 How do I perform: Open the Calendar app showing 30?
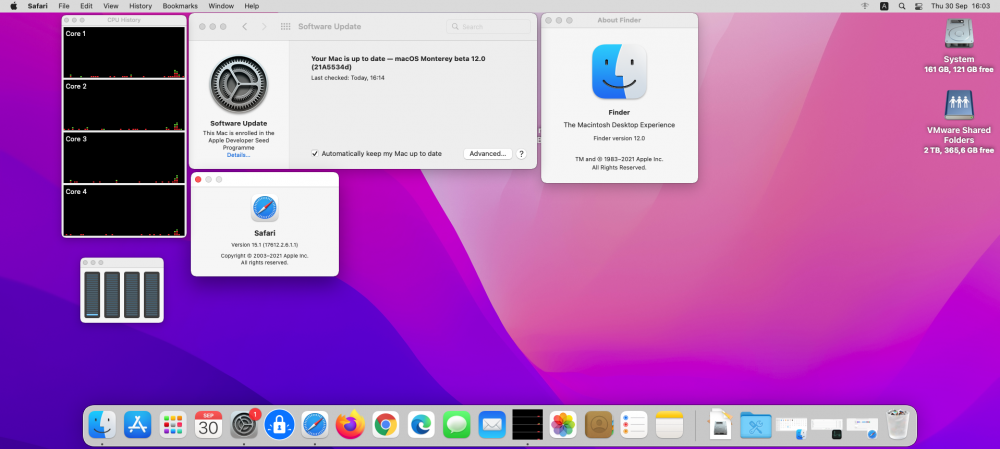tap(209, 424)
